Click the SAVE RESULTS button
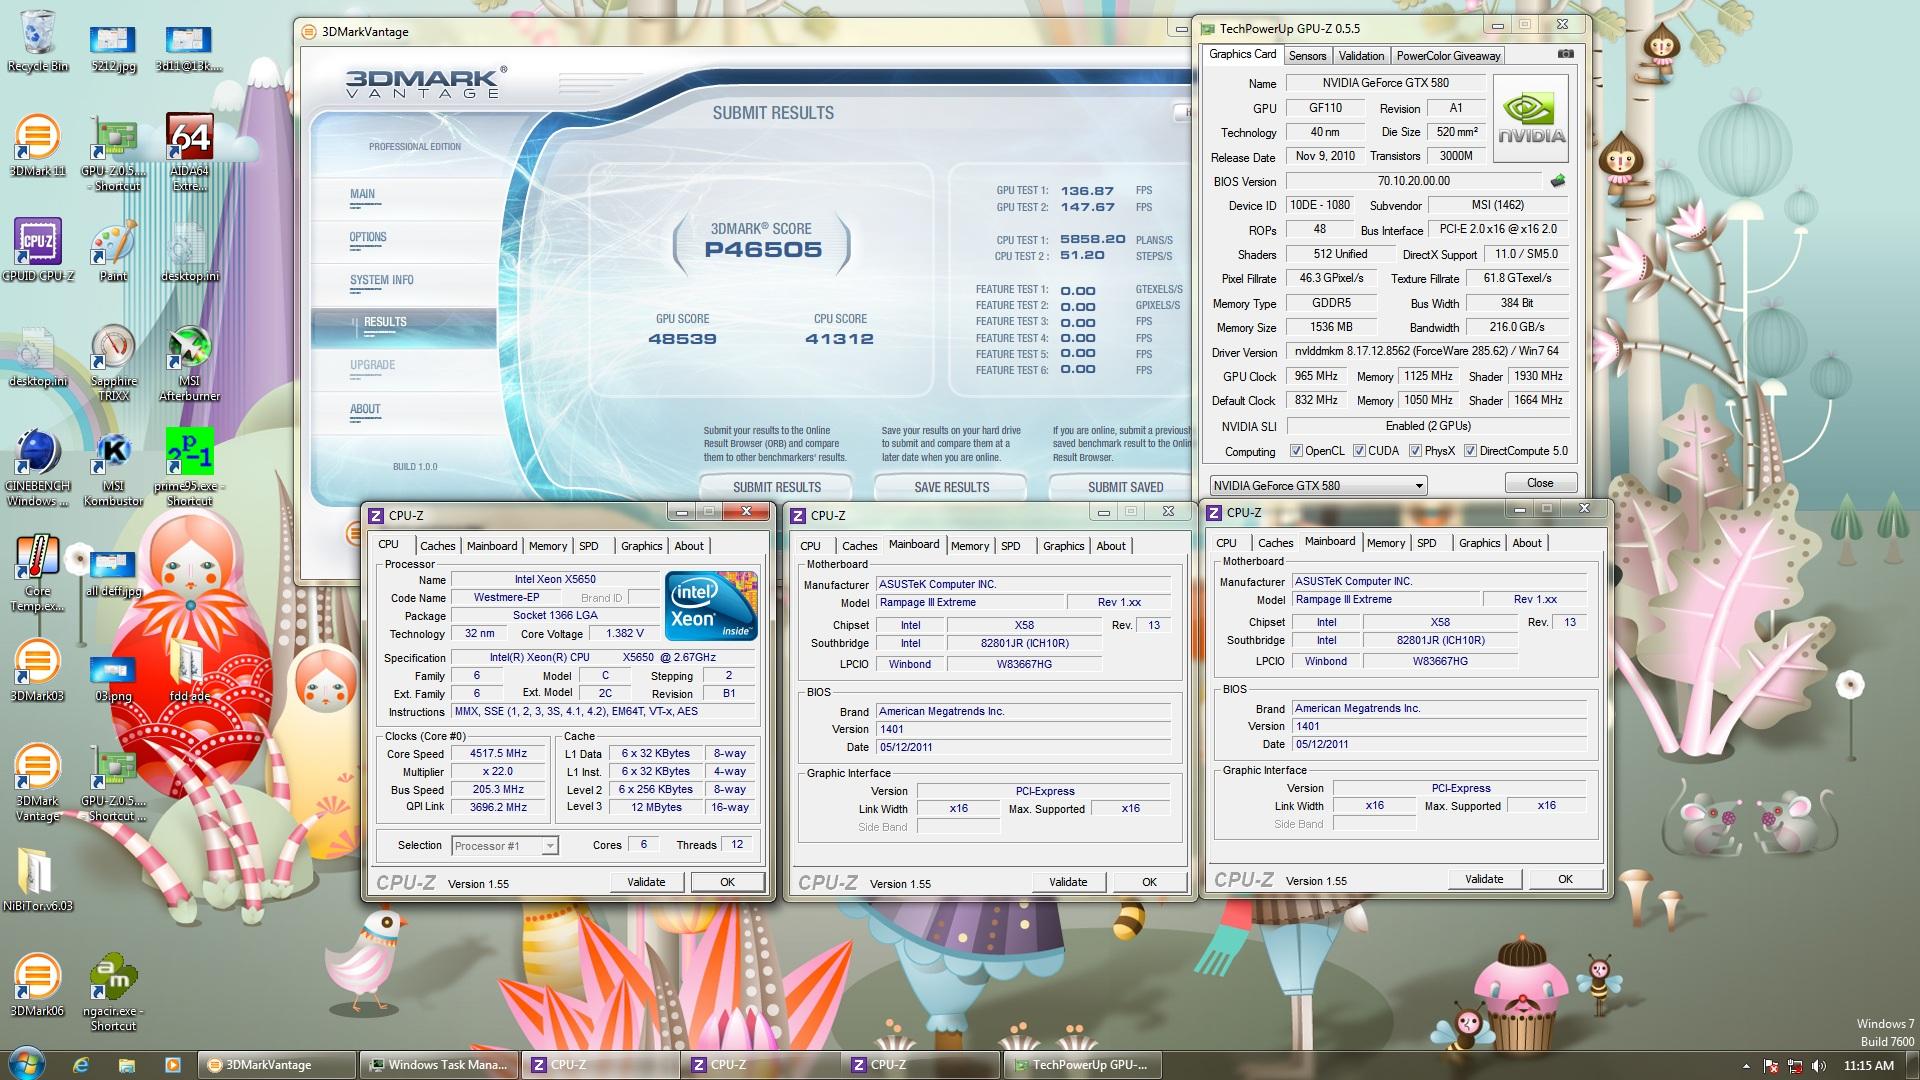 click(x=951, y=487)
